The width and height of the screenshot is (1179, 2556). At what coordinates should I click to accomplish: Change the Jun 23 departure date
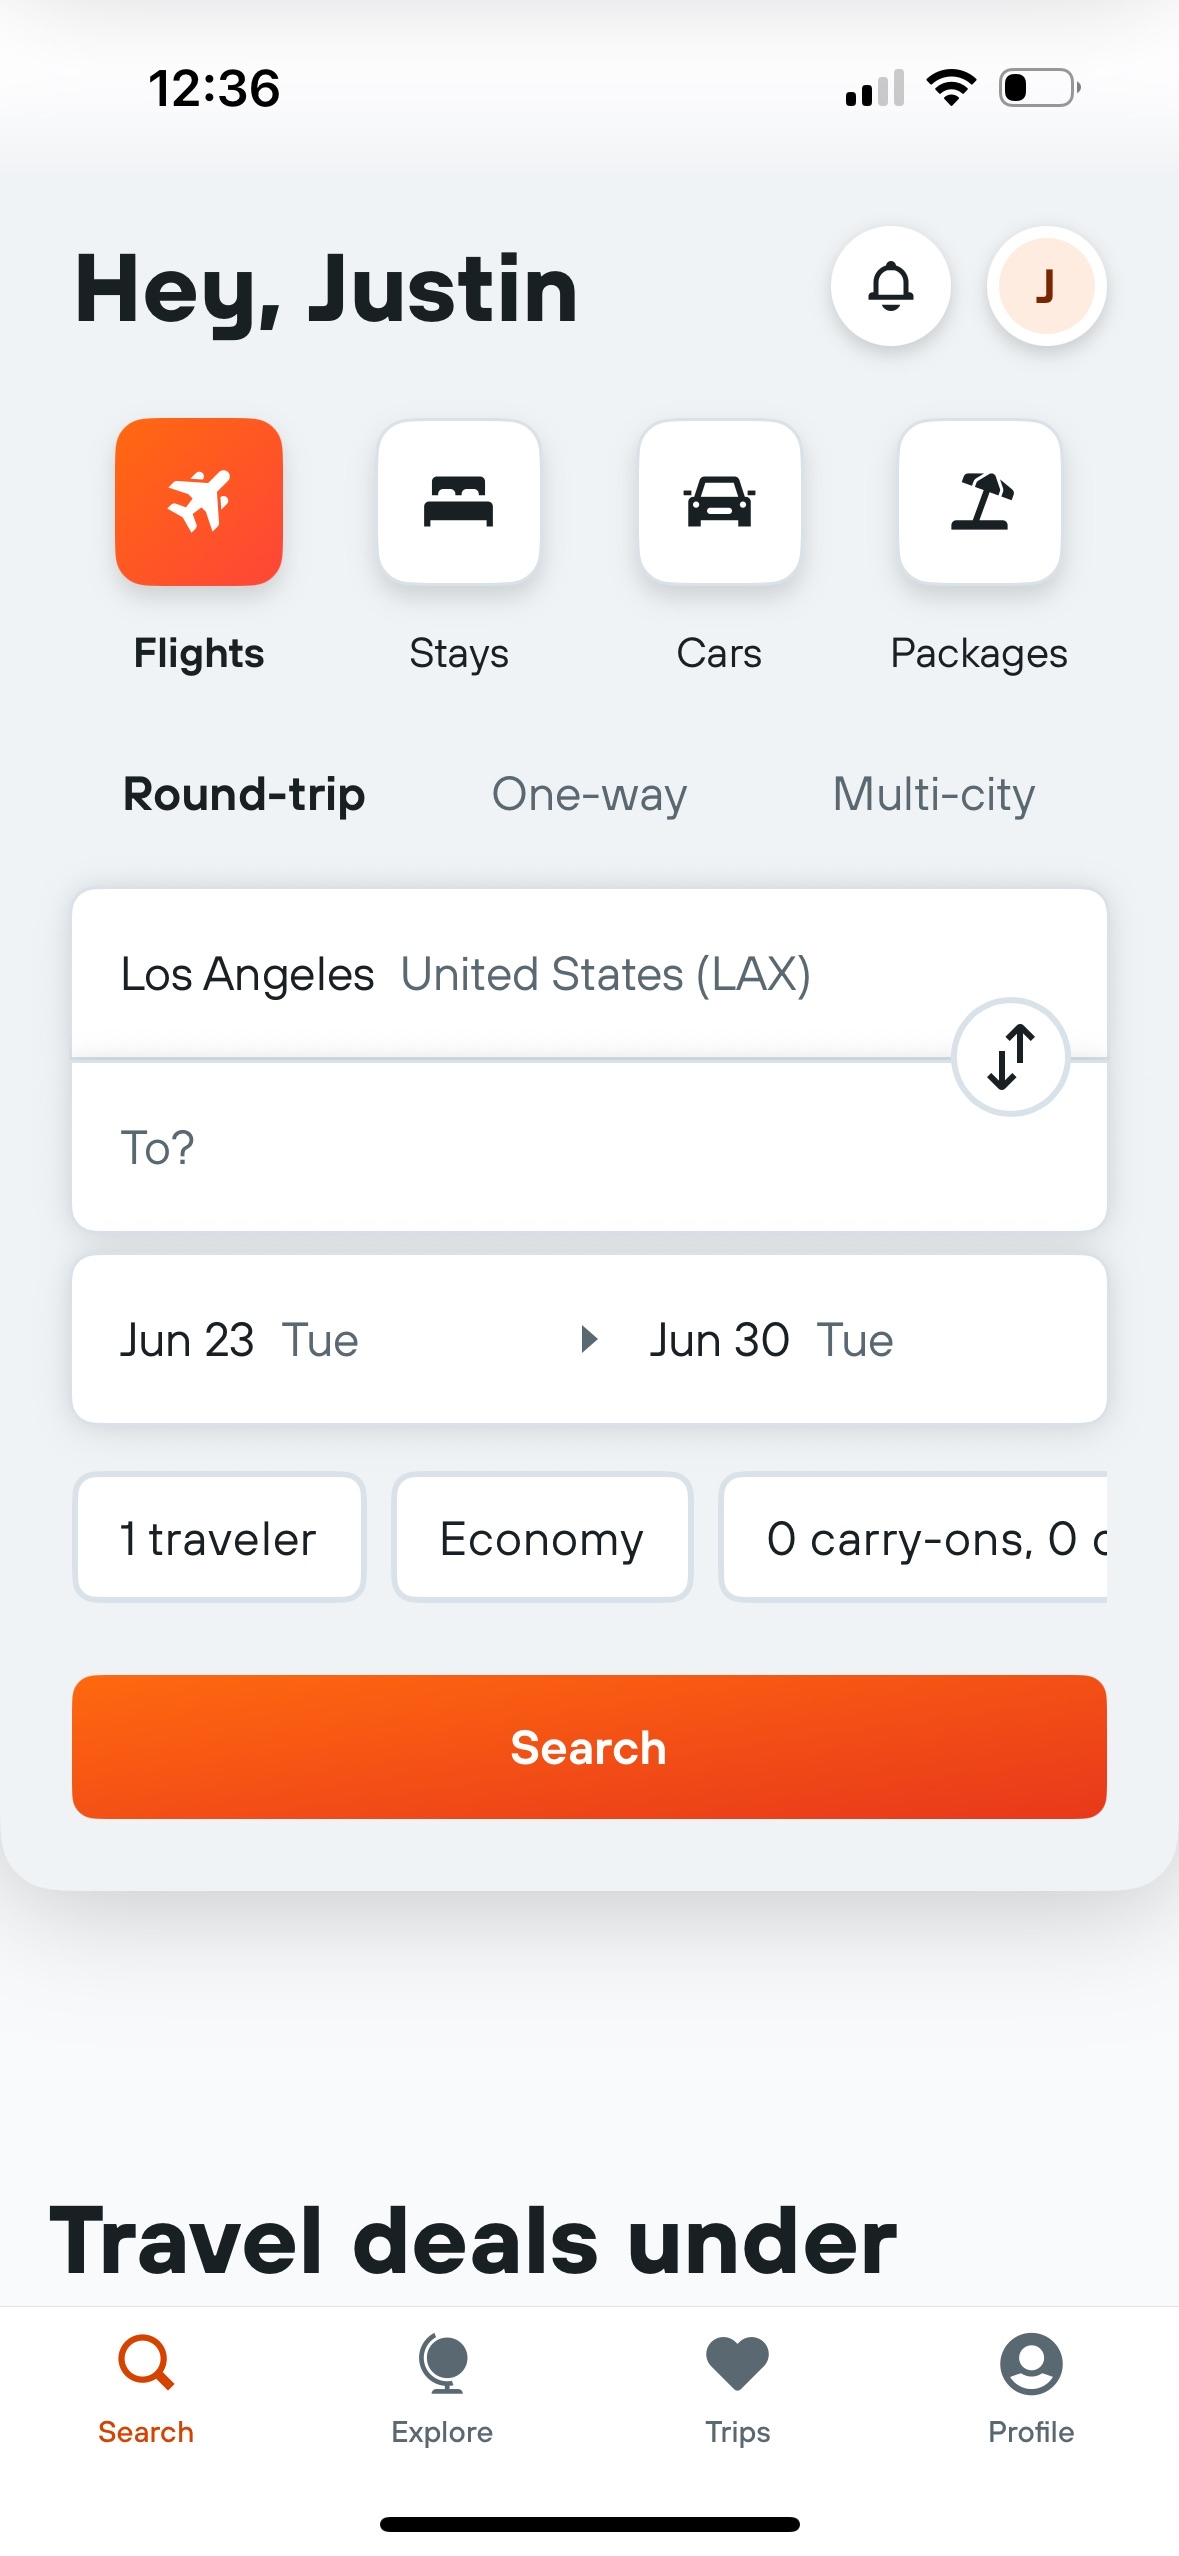[x=240, y=1340]
